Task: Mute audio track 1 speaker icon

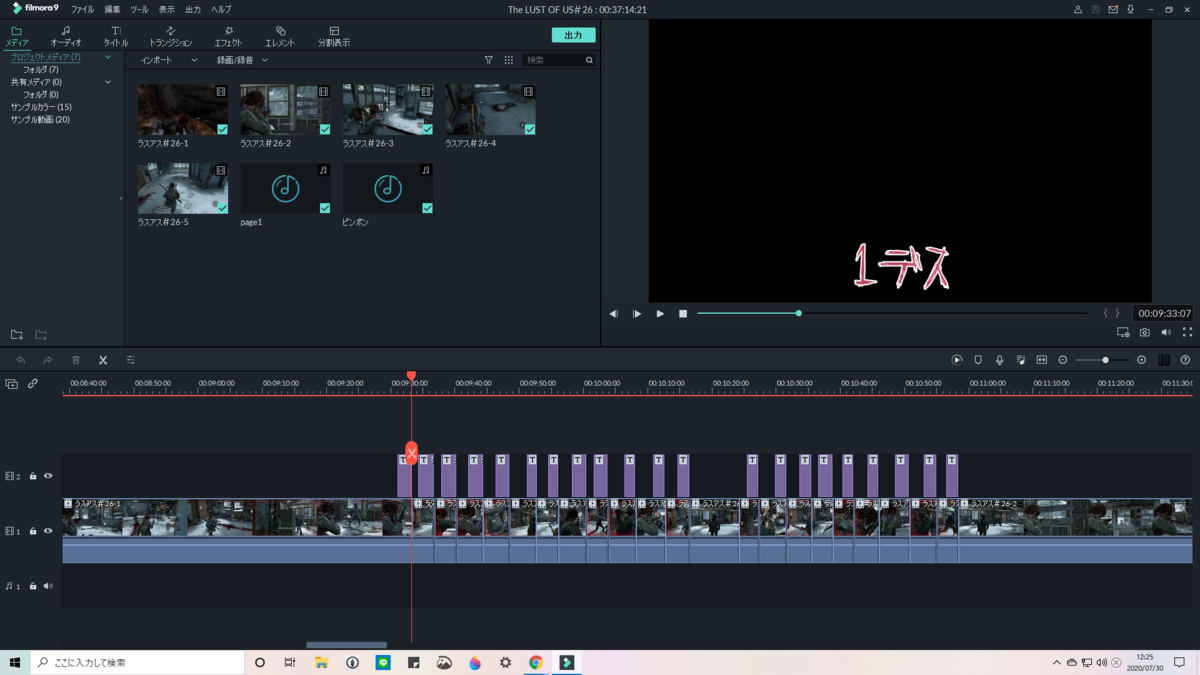Action: 48,586
